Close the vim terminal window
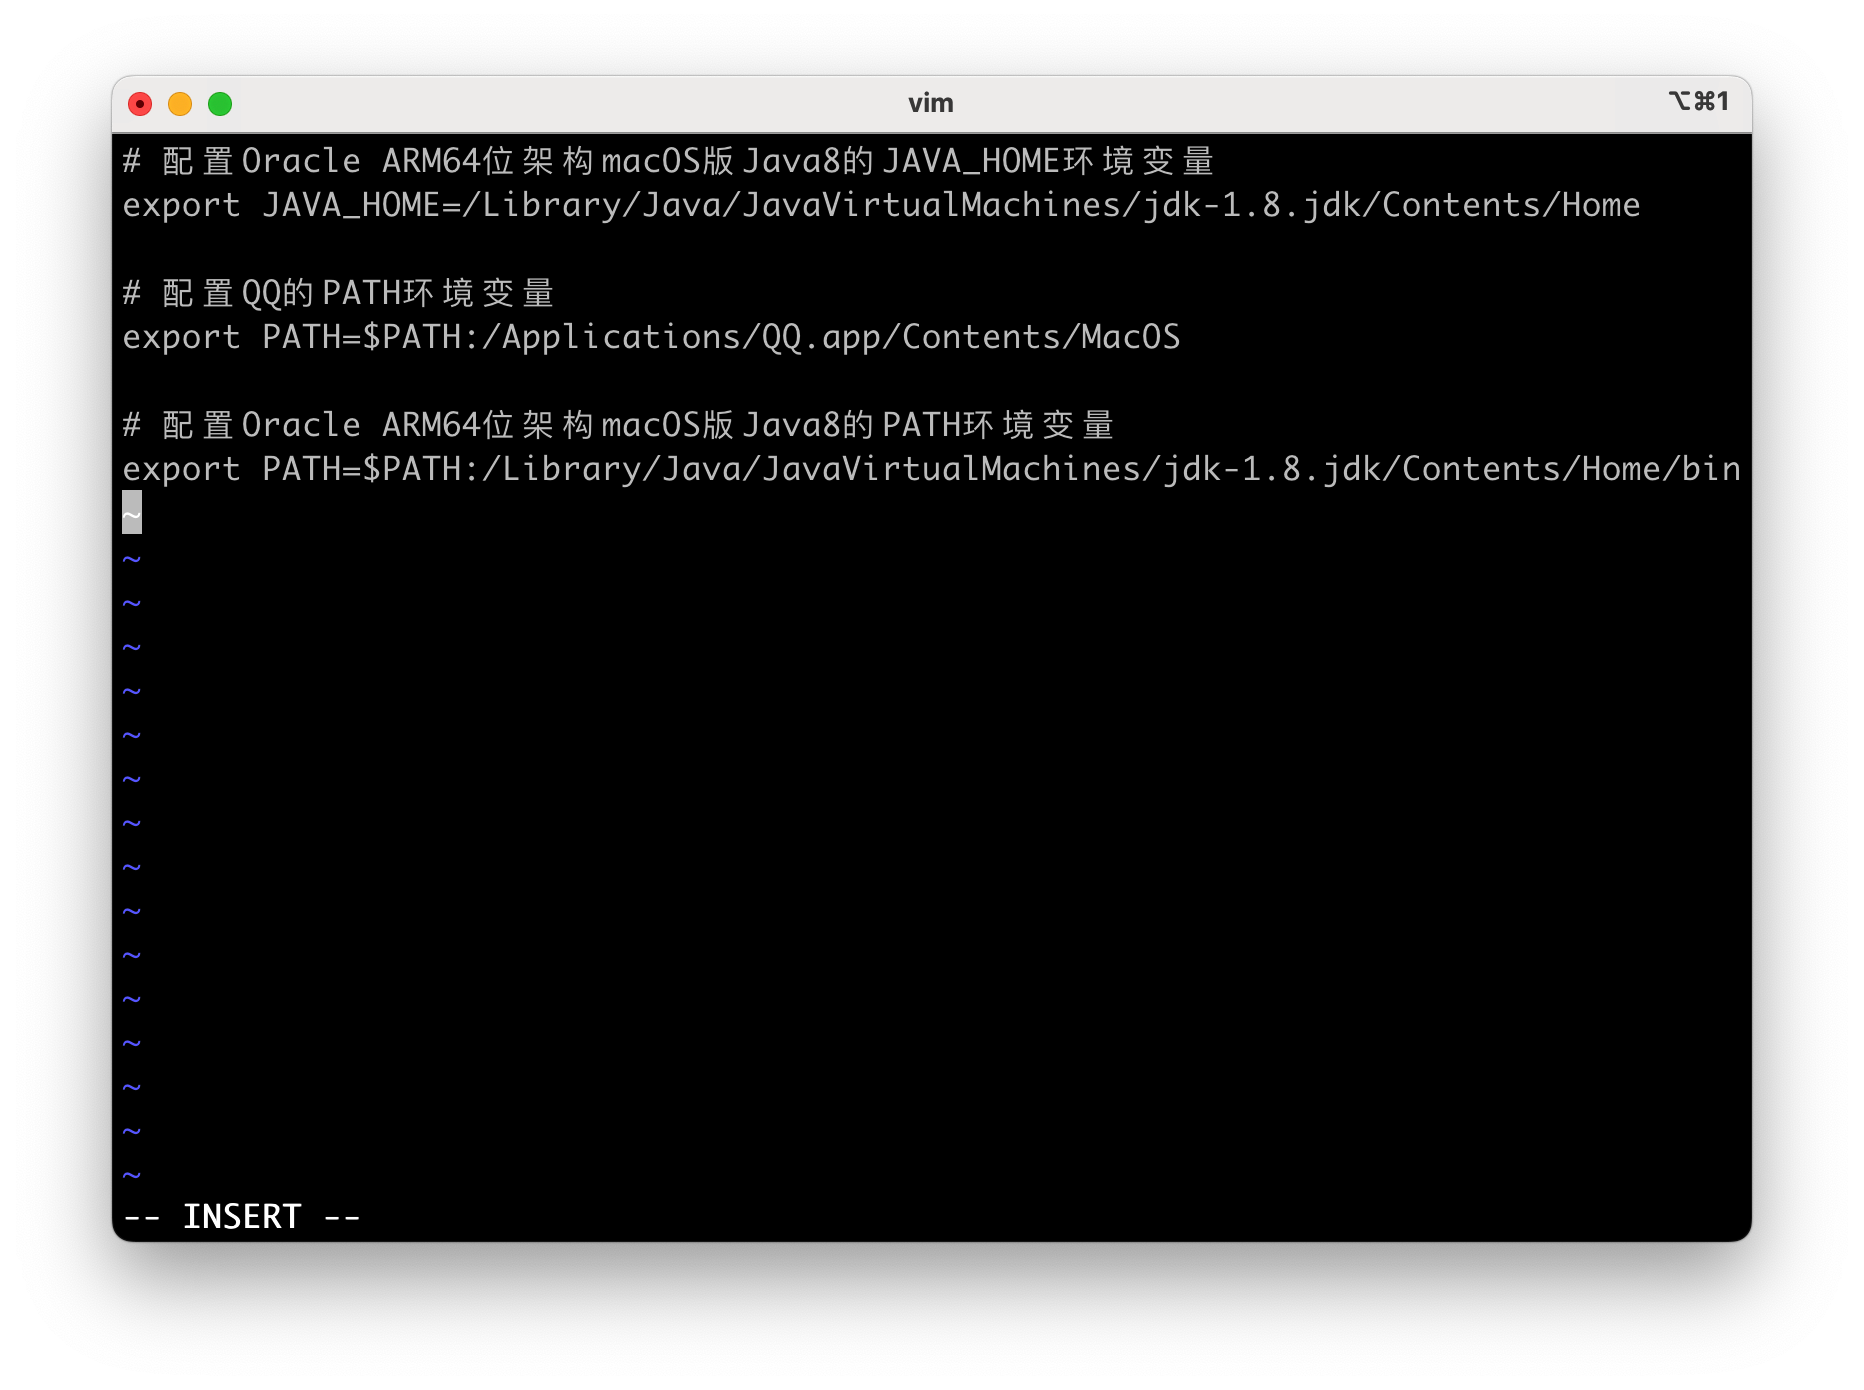1864x1390 pixels. 140,104
